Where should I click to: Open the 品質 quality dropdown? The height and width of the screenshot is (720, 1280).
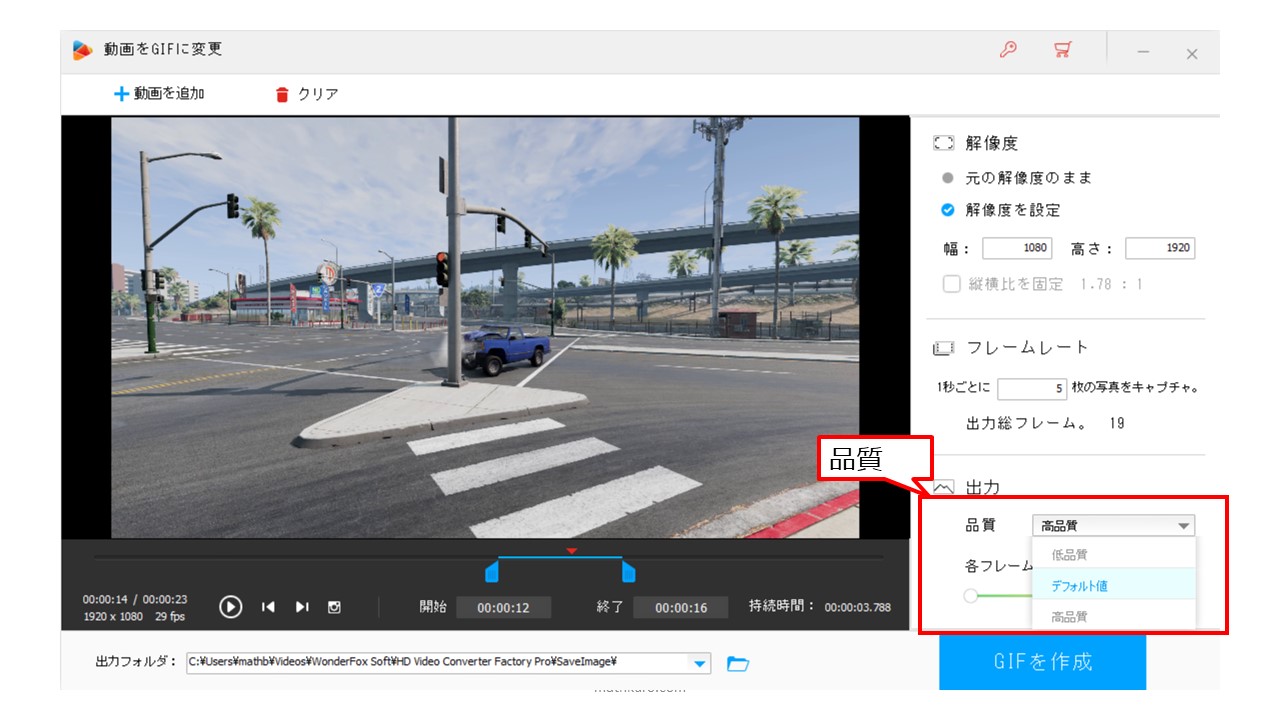pos(1113,526)
